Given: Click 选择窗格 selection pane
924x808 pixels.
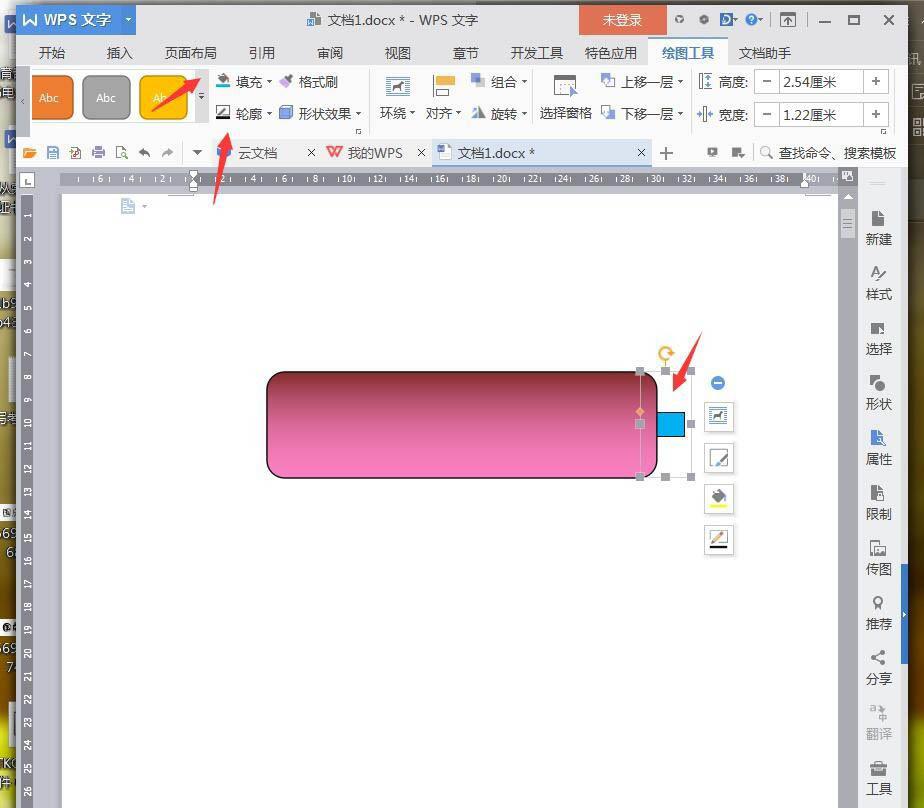Looking at the screenshot, I should click(565, 97).
